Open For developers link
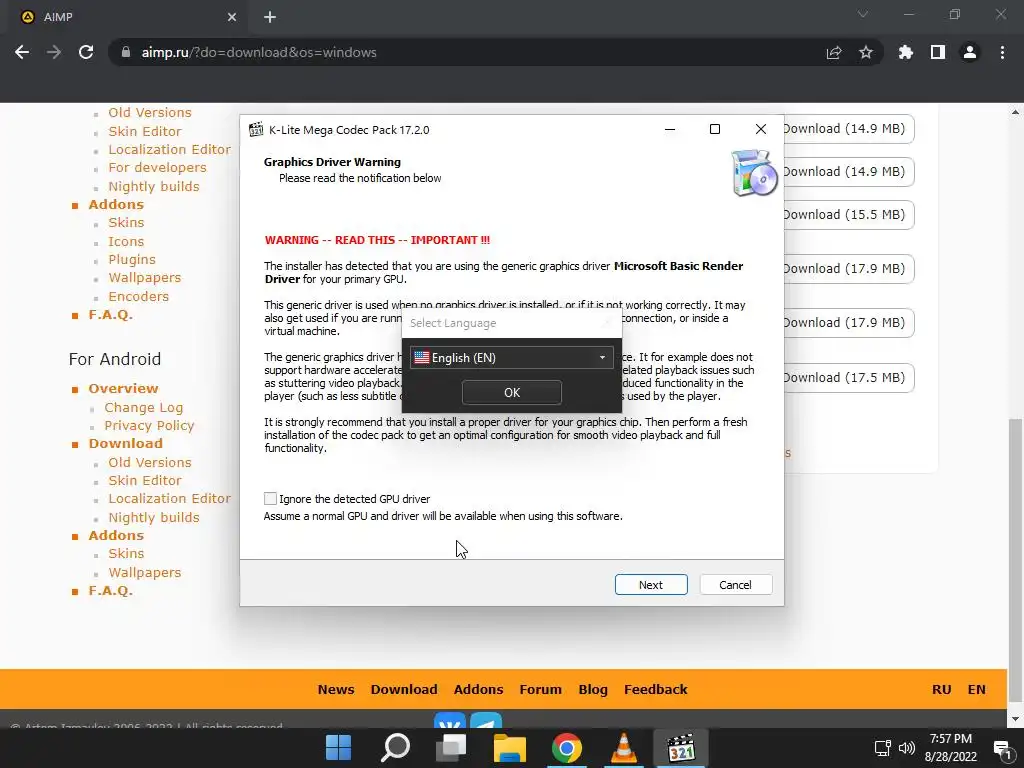 coord(157,168)
